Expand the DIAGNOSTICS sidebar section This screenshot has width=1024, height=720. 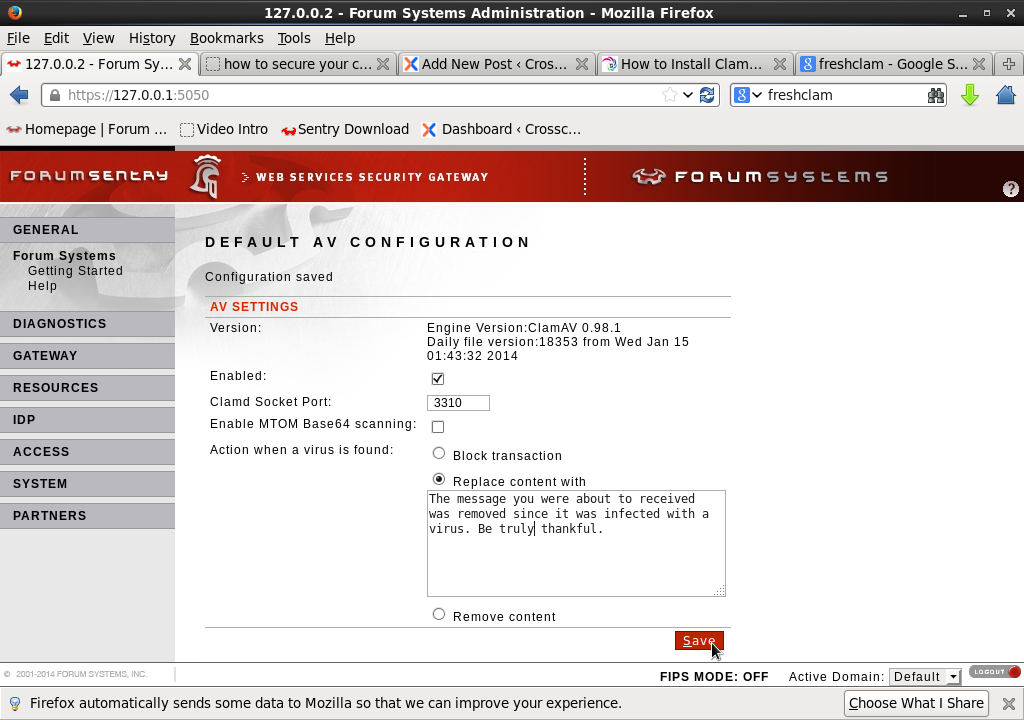pos(88,324)
